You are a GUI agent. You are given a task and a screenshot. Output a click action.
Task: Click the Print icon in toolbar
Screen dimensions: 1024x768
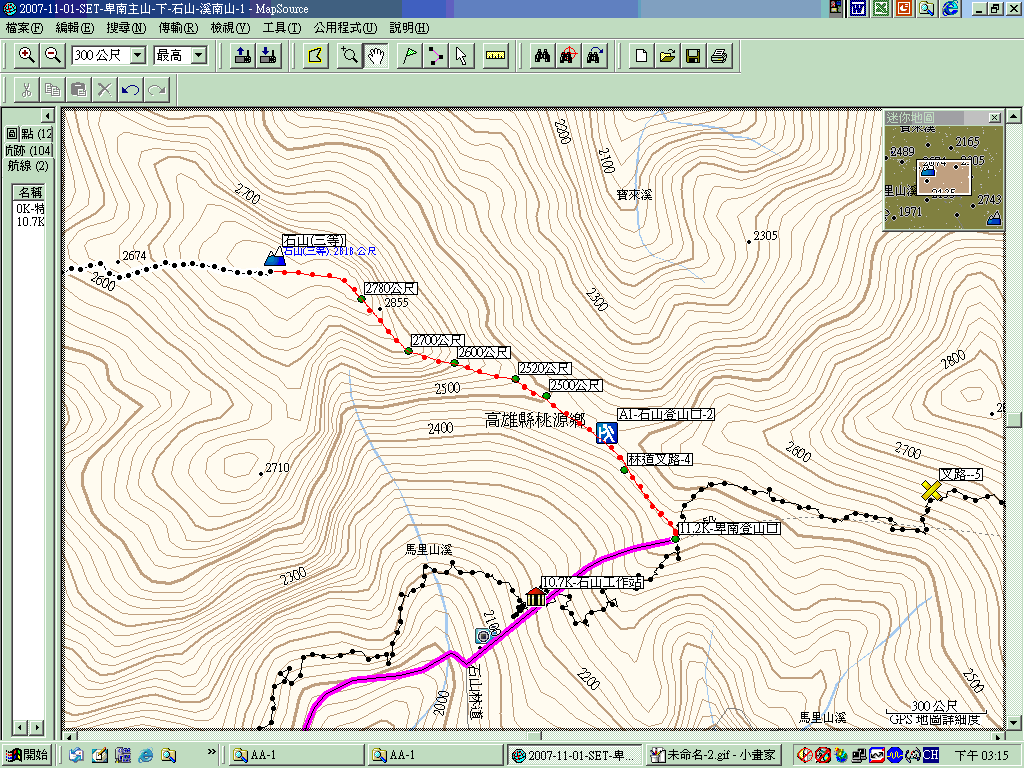coord(718,56)
